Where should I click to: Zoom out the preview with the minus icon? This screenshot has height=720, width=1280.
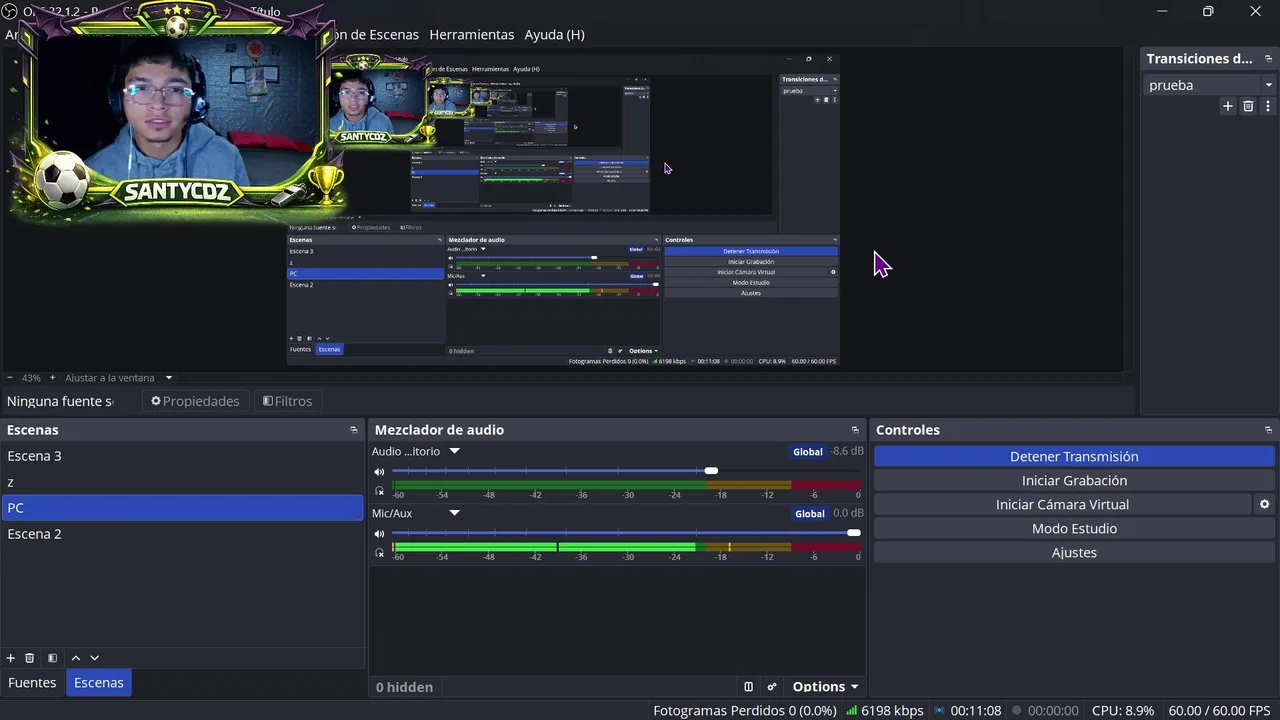[10, 378]
